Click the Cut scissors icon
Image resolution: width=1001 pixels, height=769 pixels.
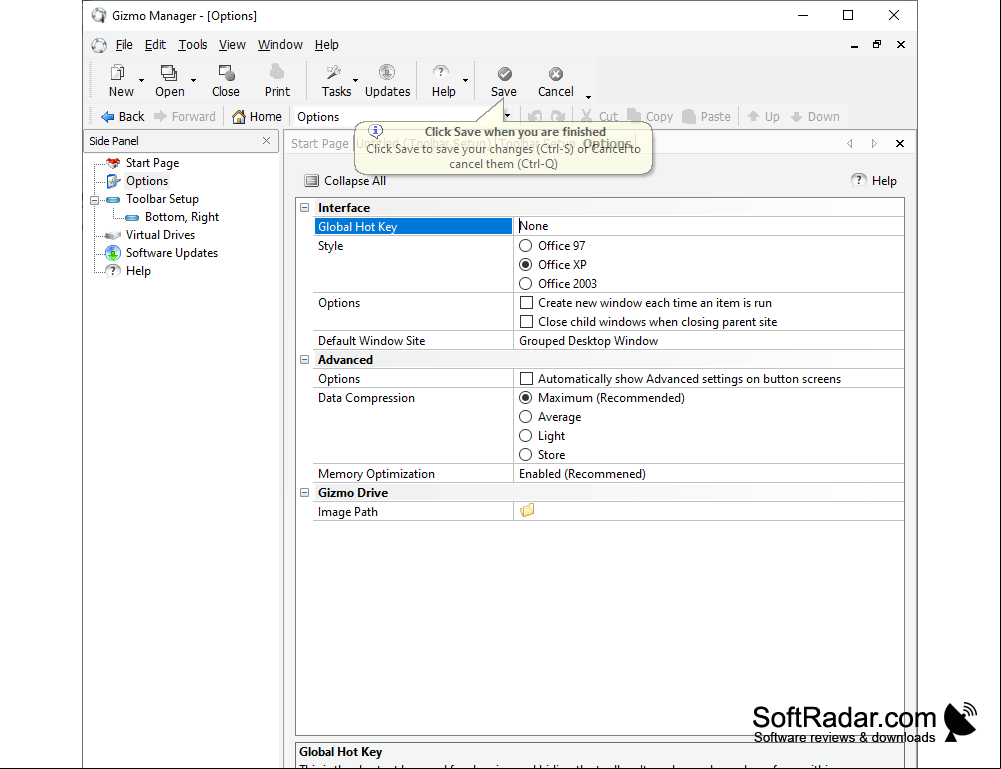coord(587,117)
